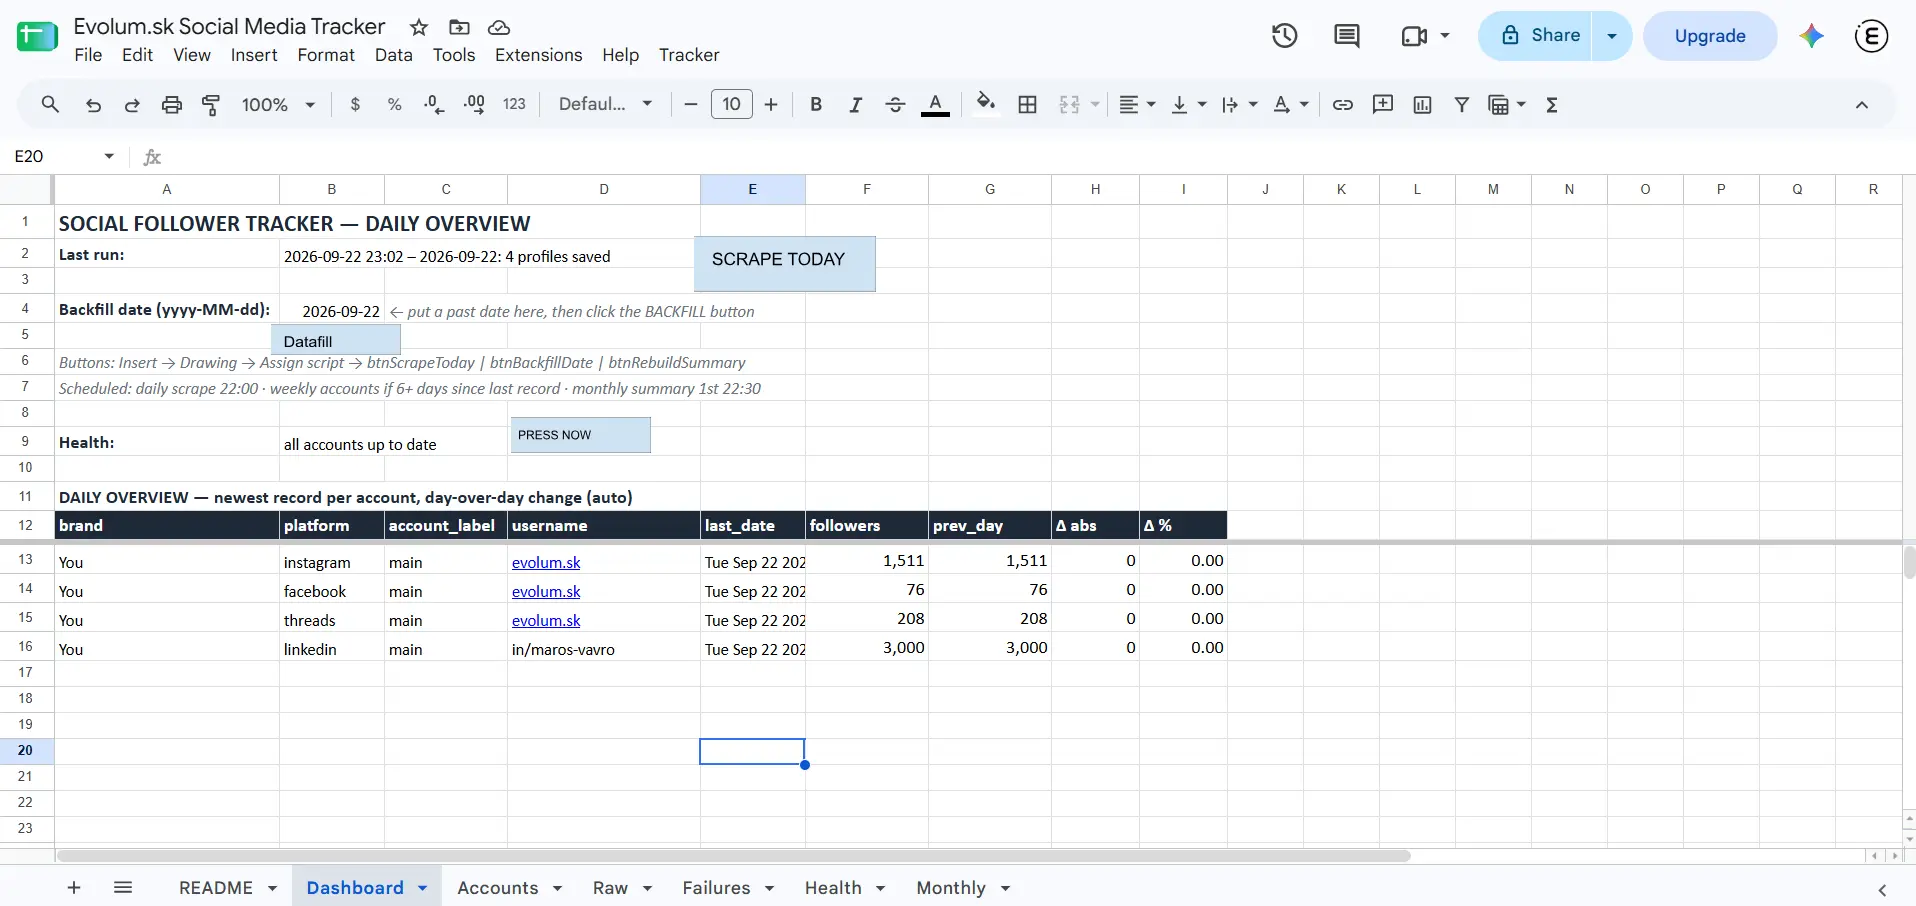Toggle bold formatting
This screenshot has width=1916, height=906.
pos(816,104)
